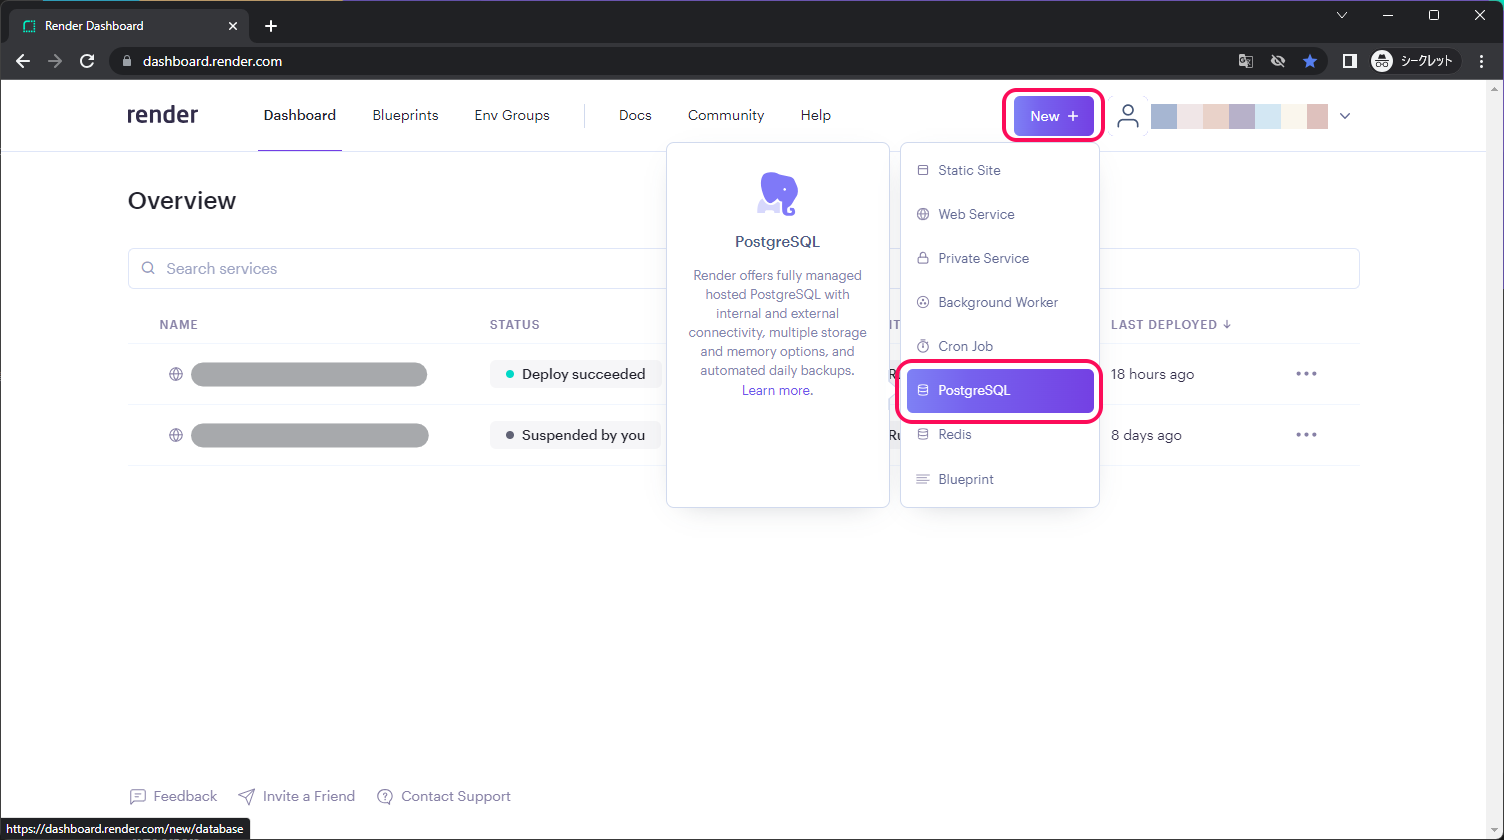The image size is (1504, 840).
Task: Open the three-dot menu for the 8 days ago service
Action: 1306,435
